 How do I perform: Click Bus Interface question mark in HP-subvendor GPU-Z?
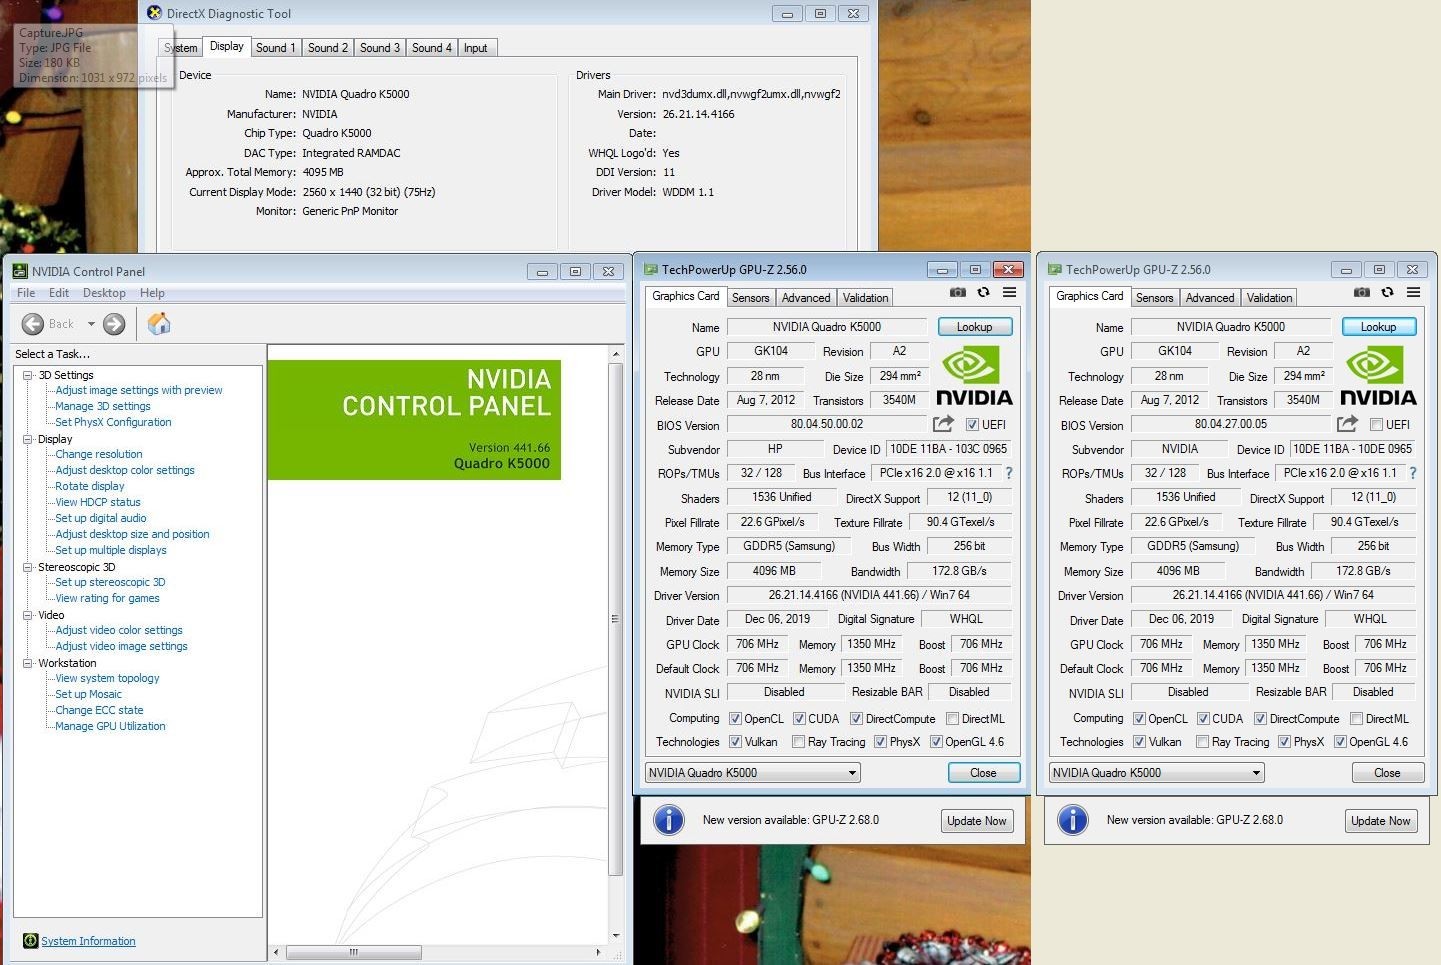click(x=1008, y=473)
